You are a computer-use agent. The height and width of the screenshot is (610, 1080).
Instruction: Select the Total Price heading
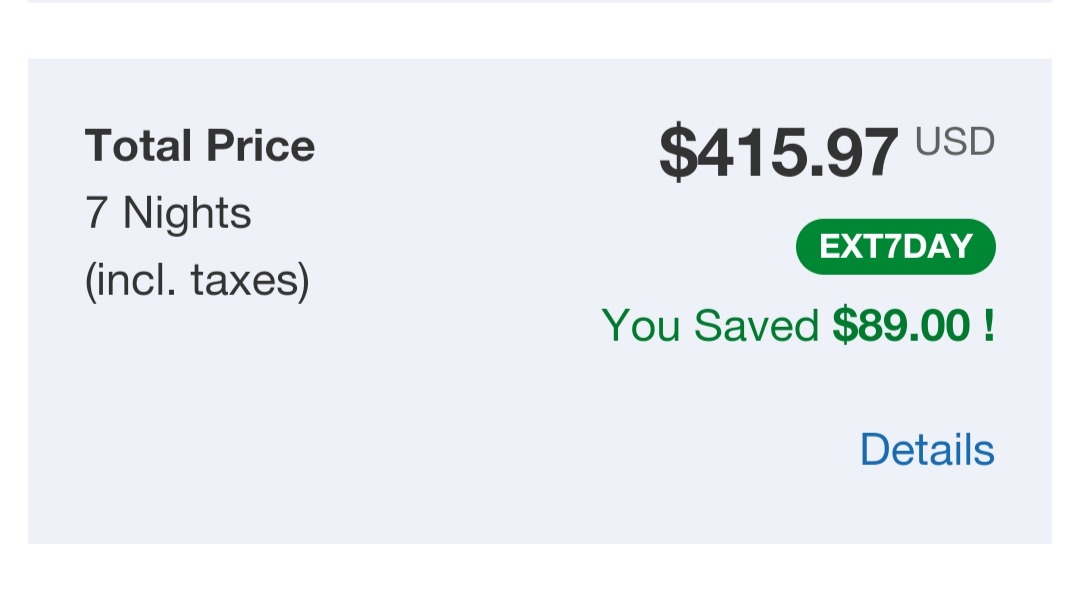tap(200, 146)
